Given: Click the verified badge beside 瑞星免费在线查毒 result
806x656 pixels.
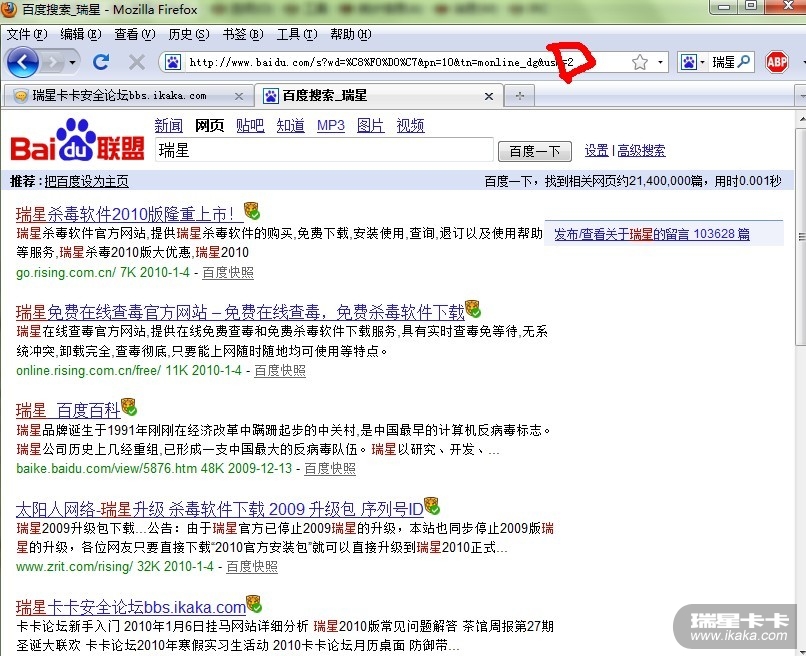Looking at the screenshot, I should 473,308.
